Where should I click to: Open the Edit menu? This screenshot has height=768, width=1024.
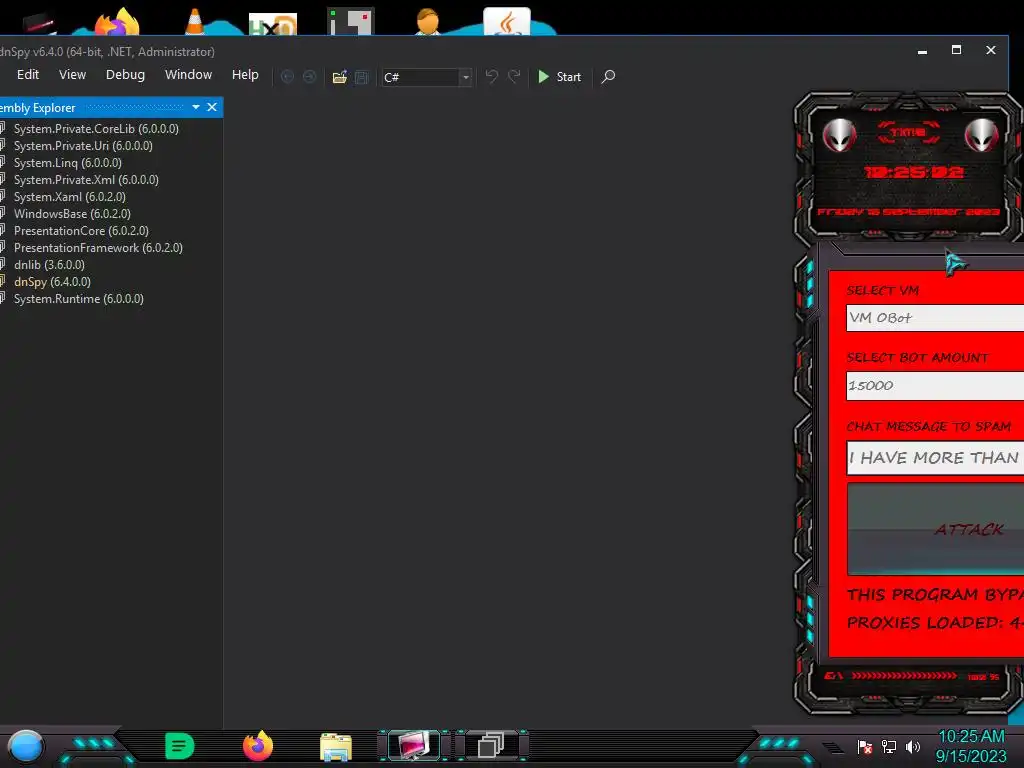[x=28, y=74]
